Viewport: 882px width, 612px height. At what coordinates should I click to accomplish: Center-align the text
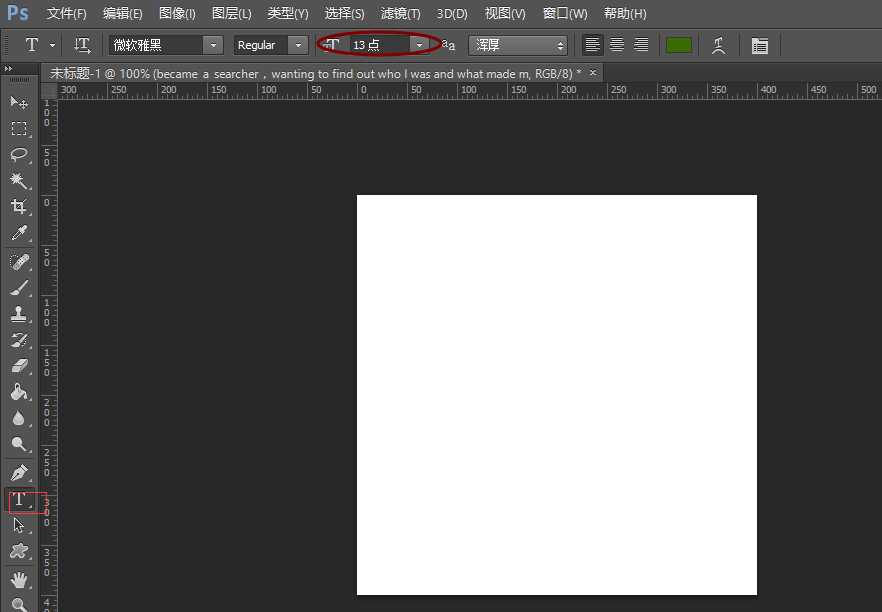point(617,45)
